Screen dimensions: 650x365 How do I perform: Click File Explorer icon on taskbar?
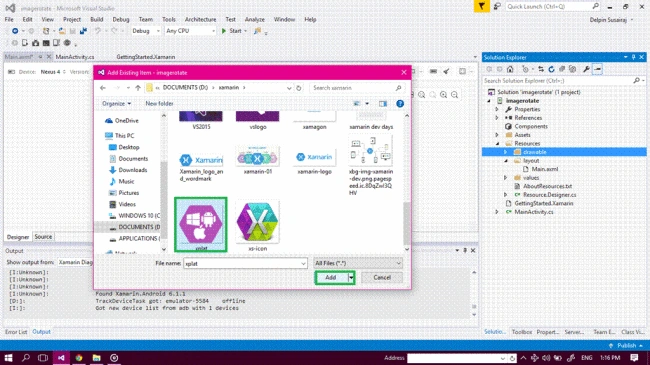click(97, 358)
